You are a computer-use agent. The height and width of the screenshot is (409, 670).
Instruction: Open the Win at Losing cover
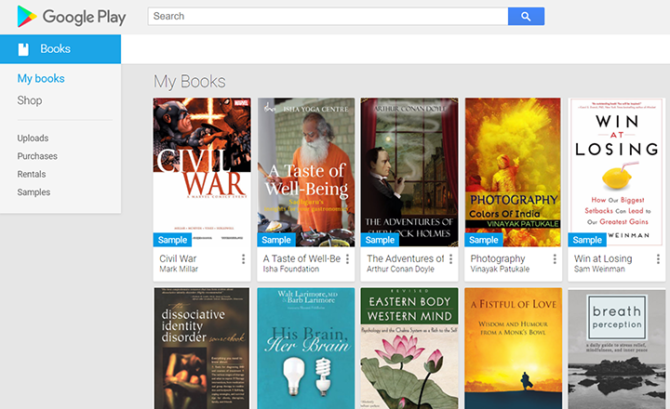(617, 172)
